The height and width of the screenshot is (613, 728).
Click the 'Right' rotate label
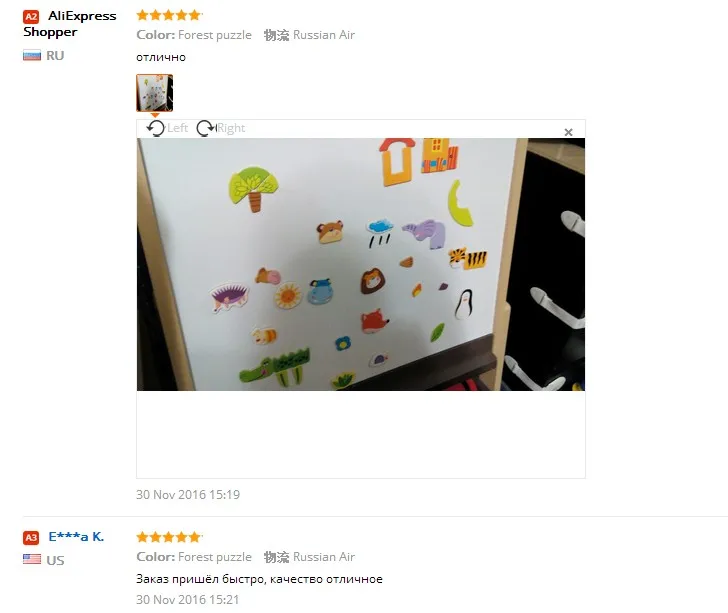231,128
